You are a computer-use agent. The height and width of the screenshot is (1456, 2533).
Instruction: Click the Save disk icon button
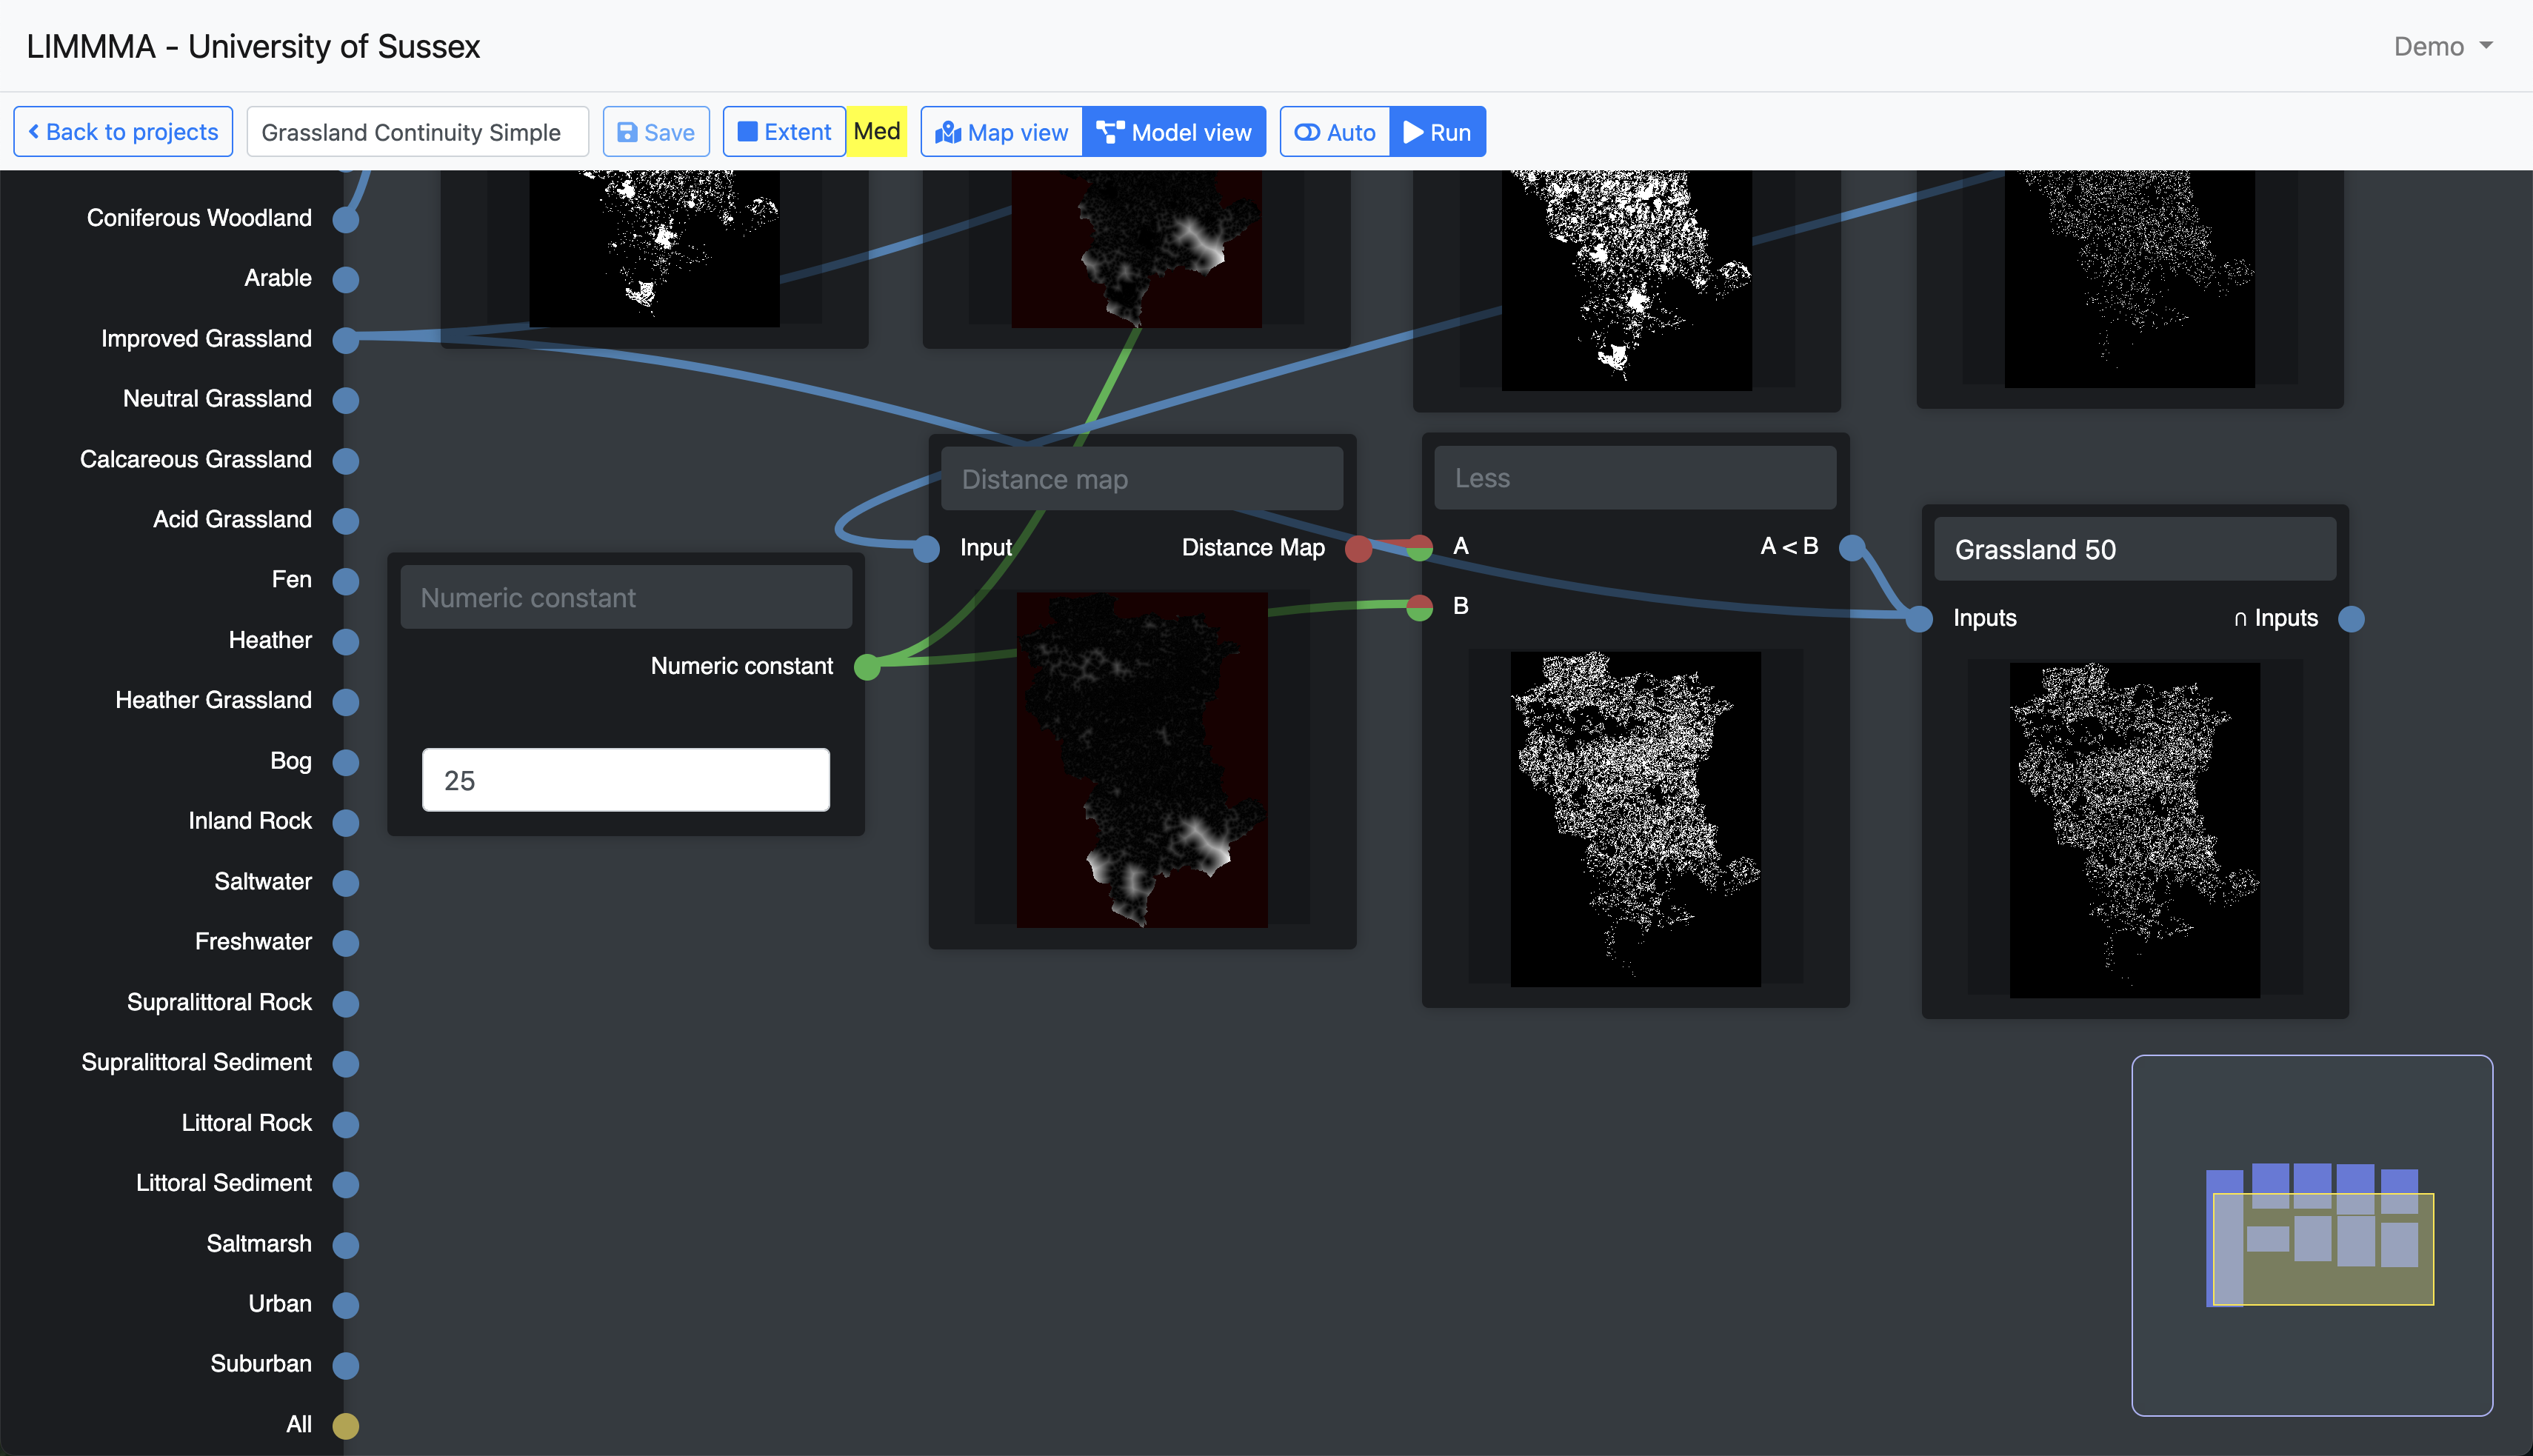click(655, 132)
